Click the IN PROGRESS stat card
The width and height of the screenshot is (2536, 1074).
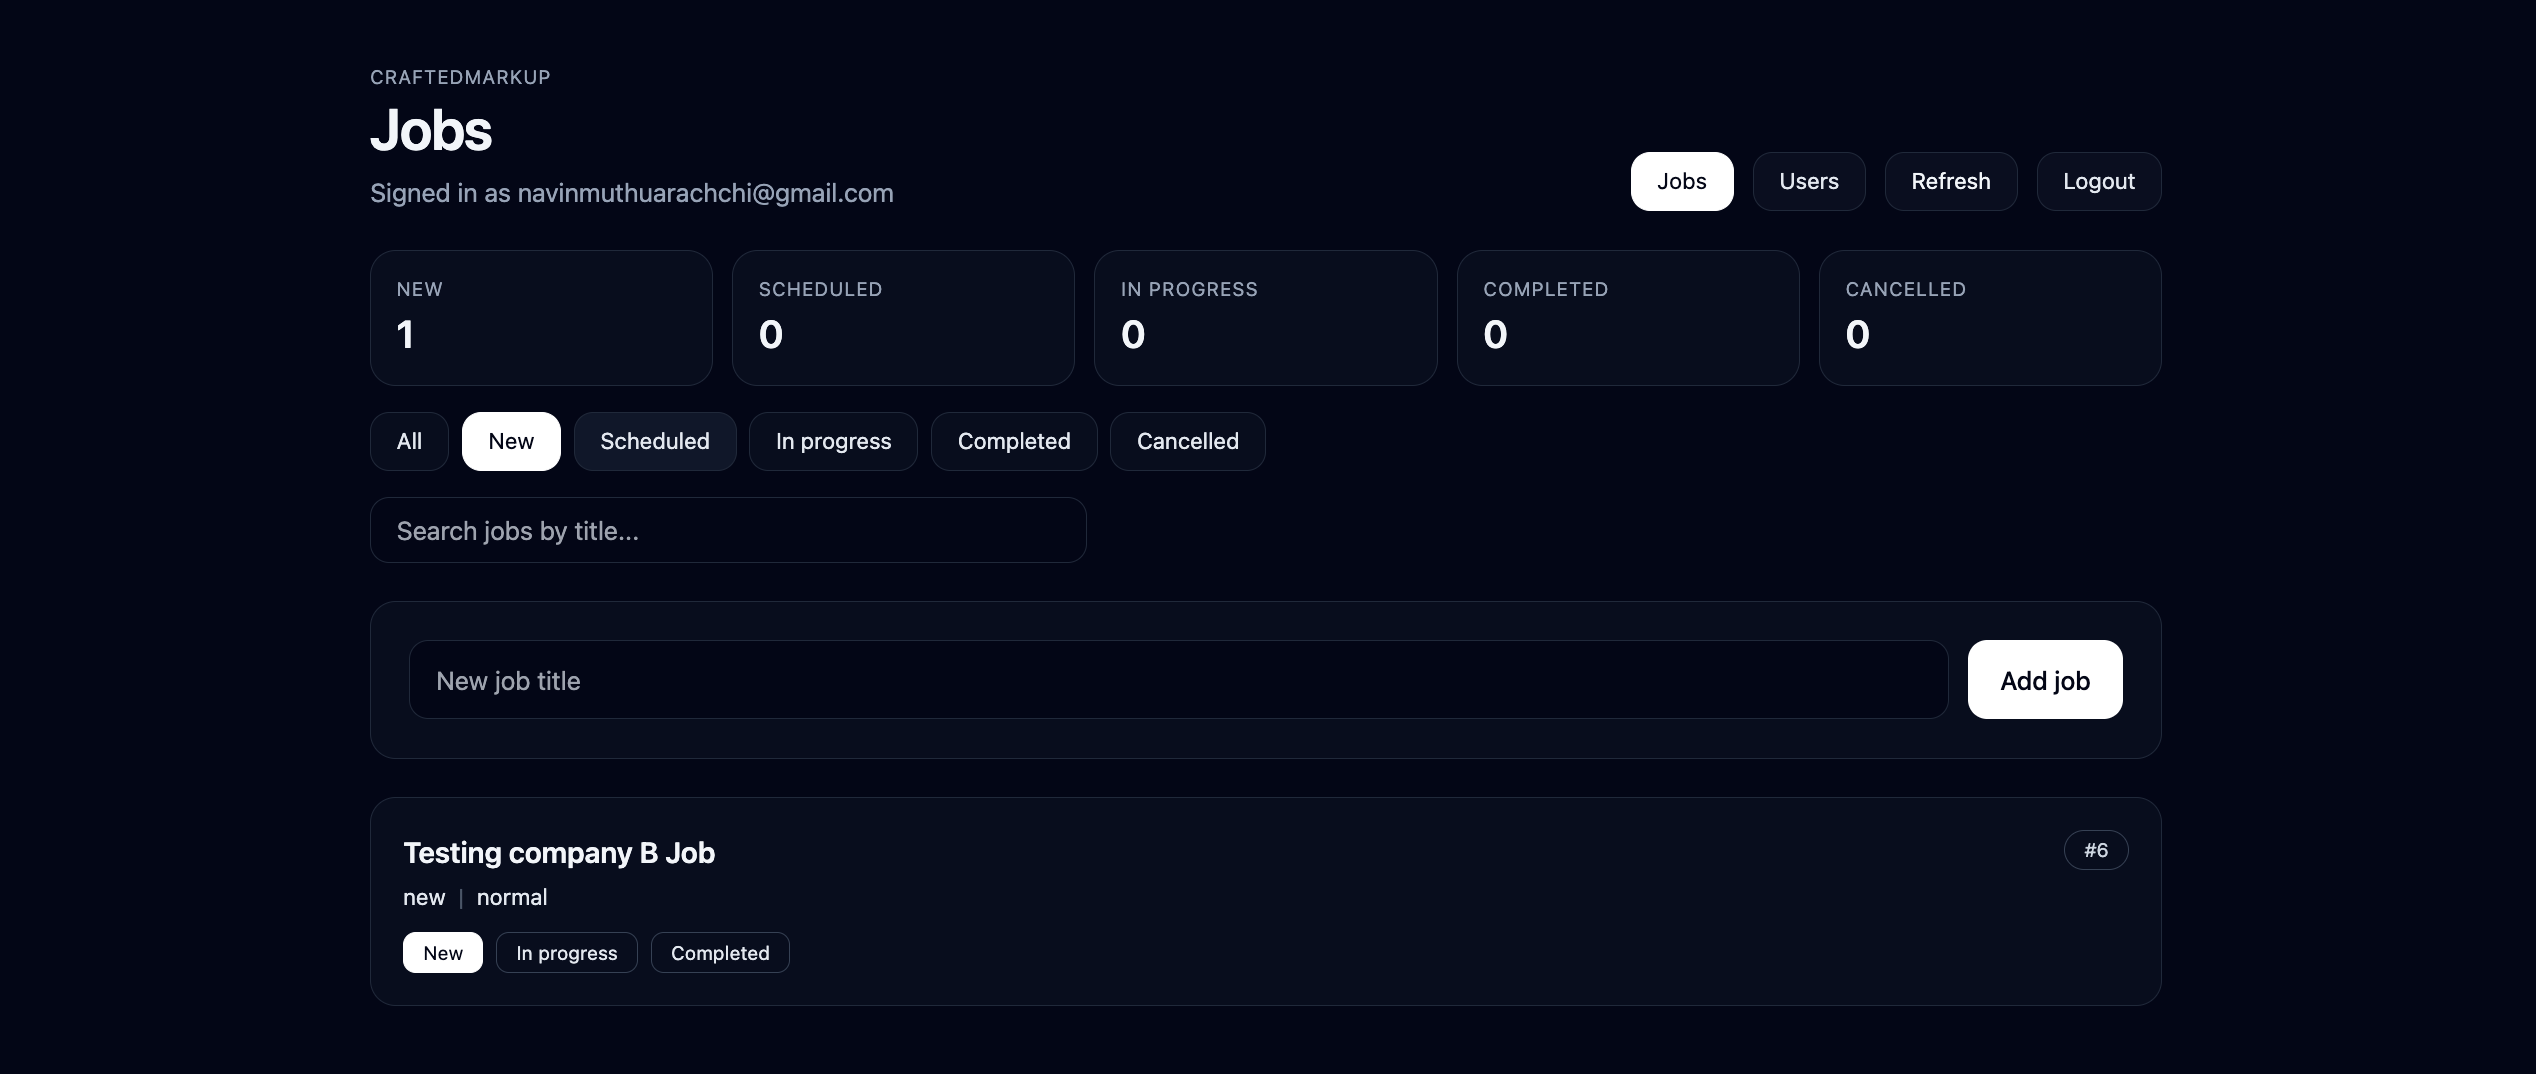coord(1265,318)
